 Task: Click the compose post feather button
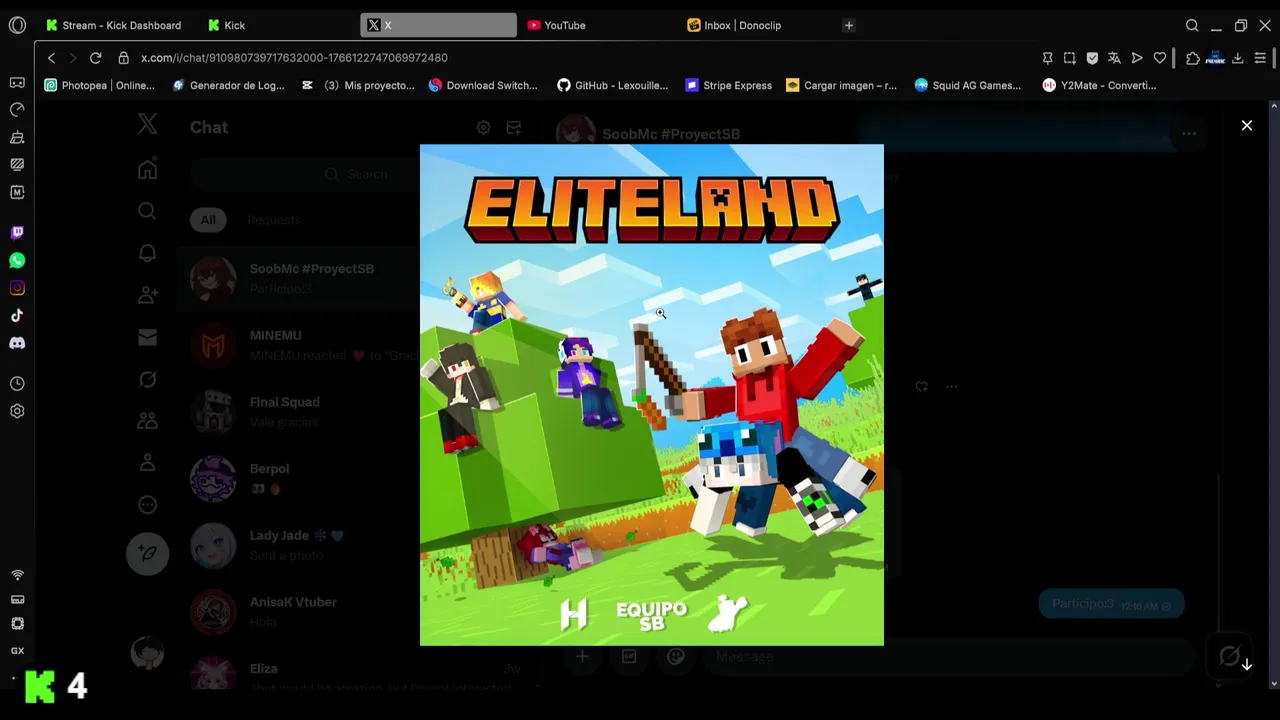pyautogui.click(x=147, y=553)
